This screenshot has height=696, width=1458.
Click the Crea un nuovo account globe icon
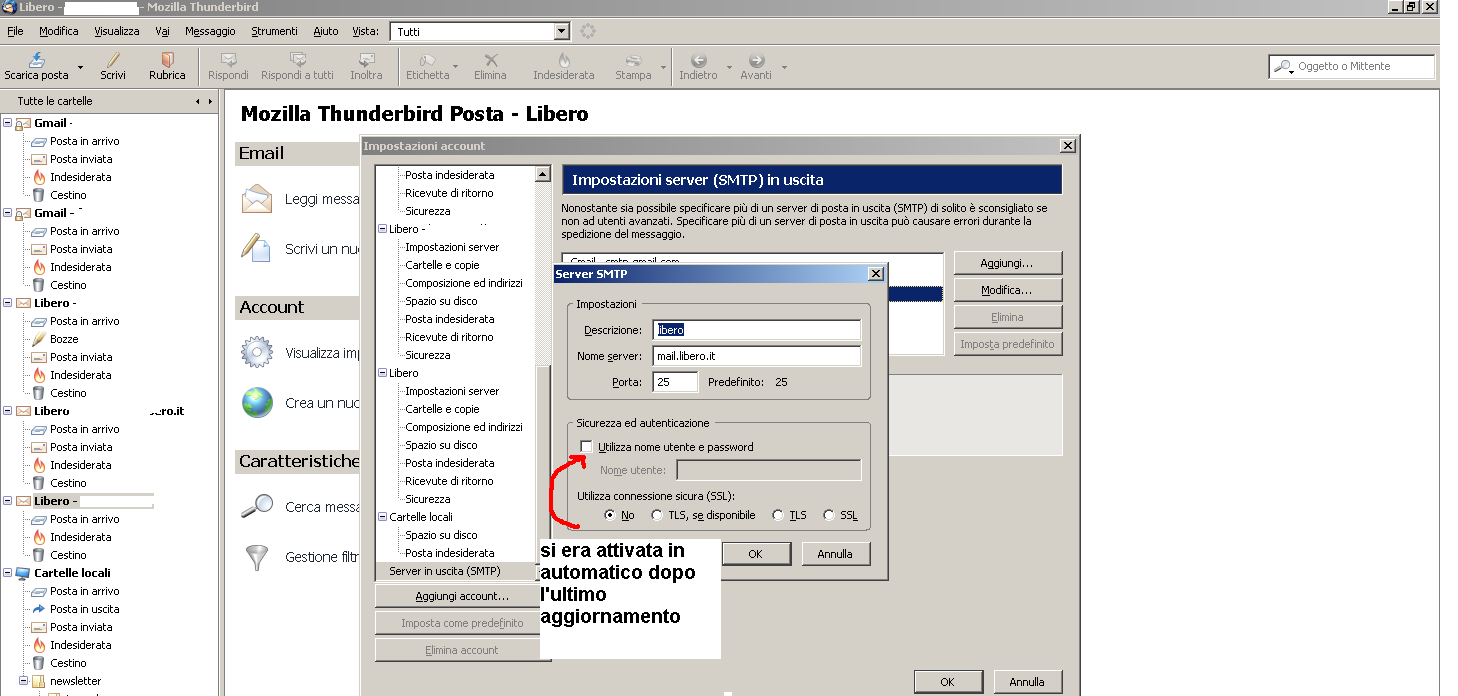[x=257, y=402]
